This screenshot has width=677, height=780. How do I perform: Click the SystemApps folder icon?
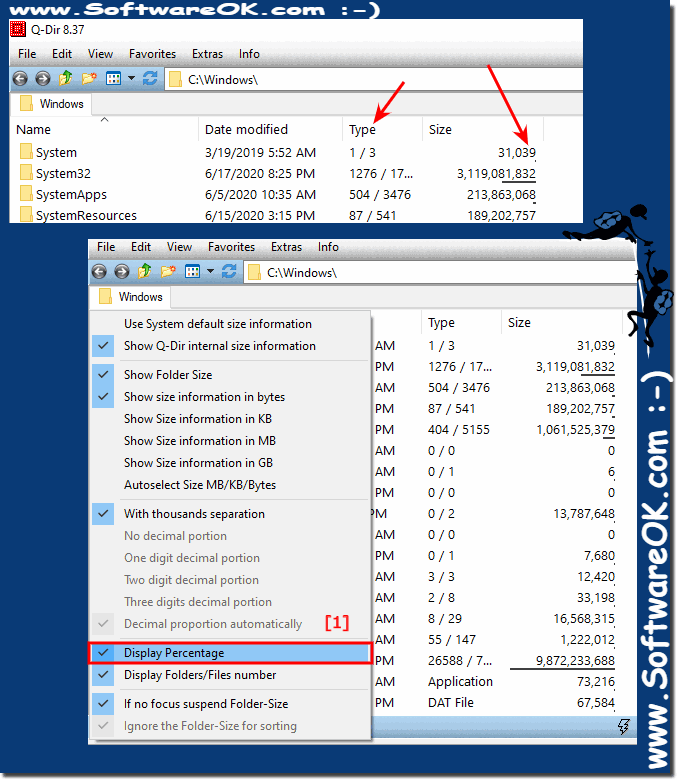click(26, 194)
